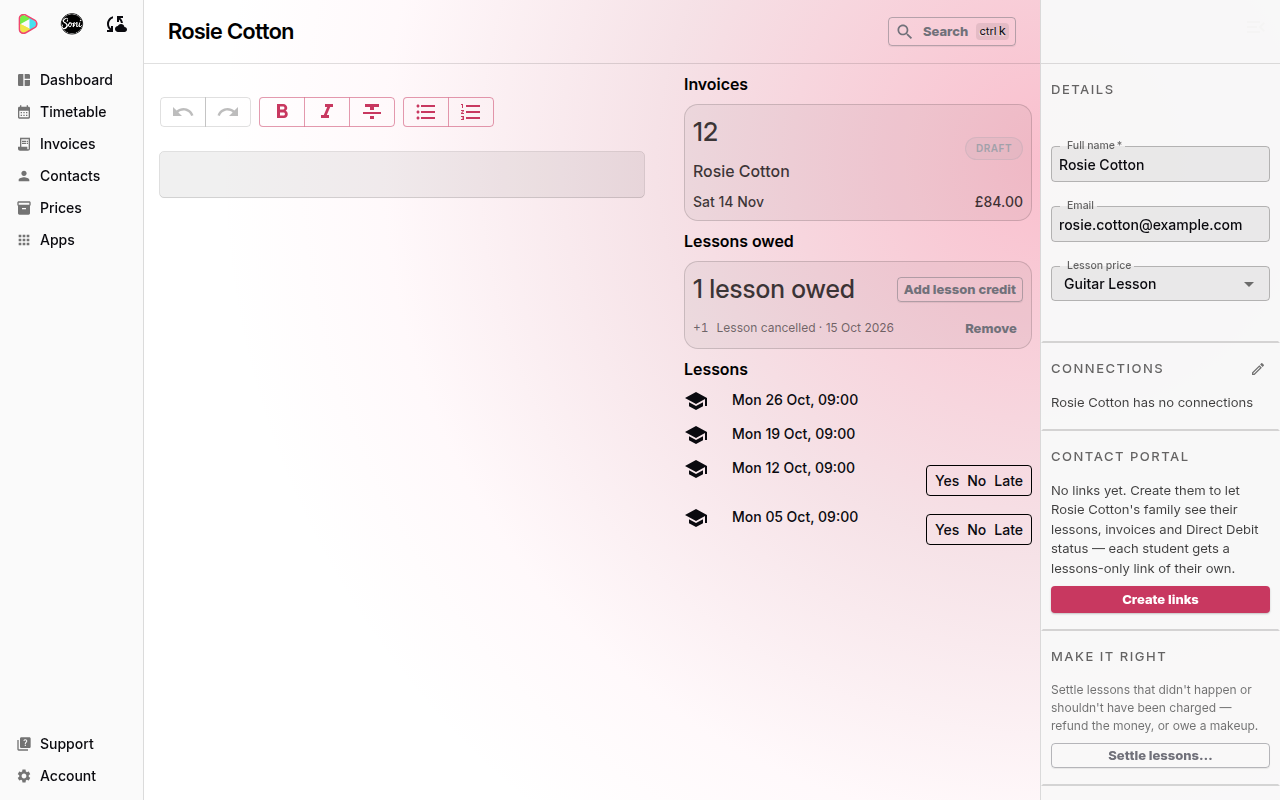This screenshot has width=1280, height=800.
Task: Click the magnifier icon in Search
Action: (905, 32)
